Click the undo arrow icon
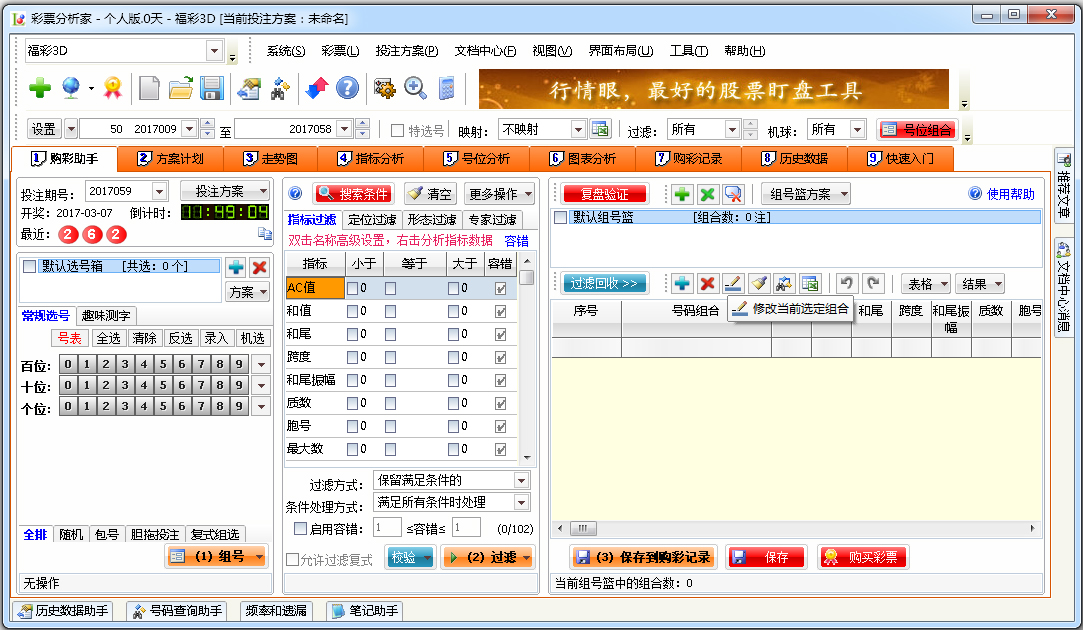1083x630 pixels. click(847, 283)
